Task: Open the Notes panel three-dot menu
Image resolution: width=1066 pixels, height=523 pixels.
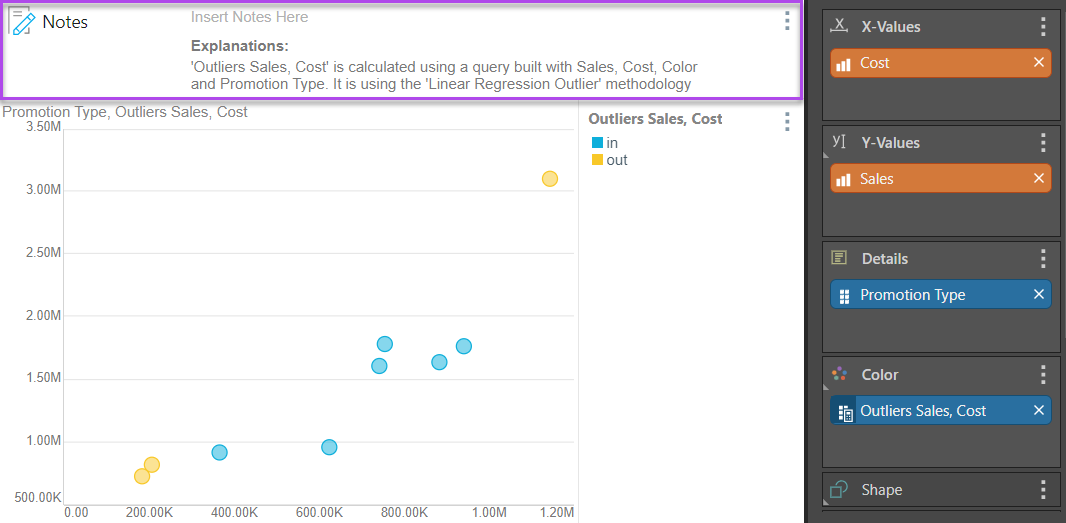Action: click(x=787, y=21)
